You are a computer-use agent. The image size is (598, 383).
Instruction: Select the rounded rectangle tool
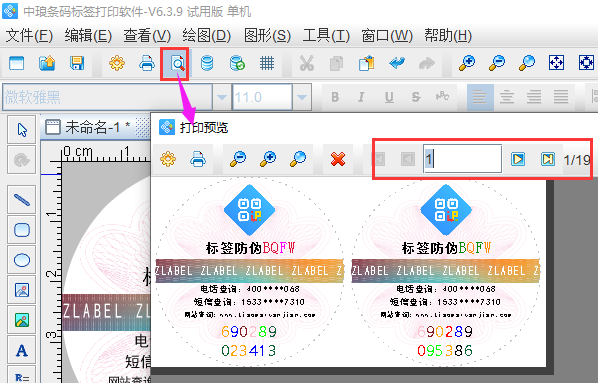coord(22,230)
